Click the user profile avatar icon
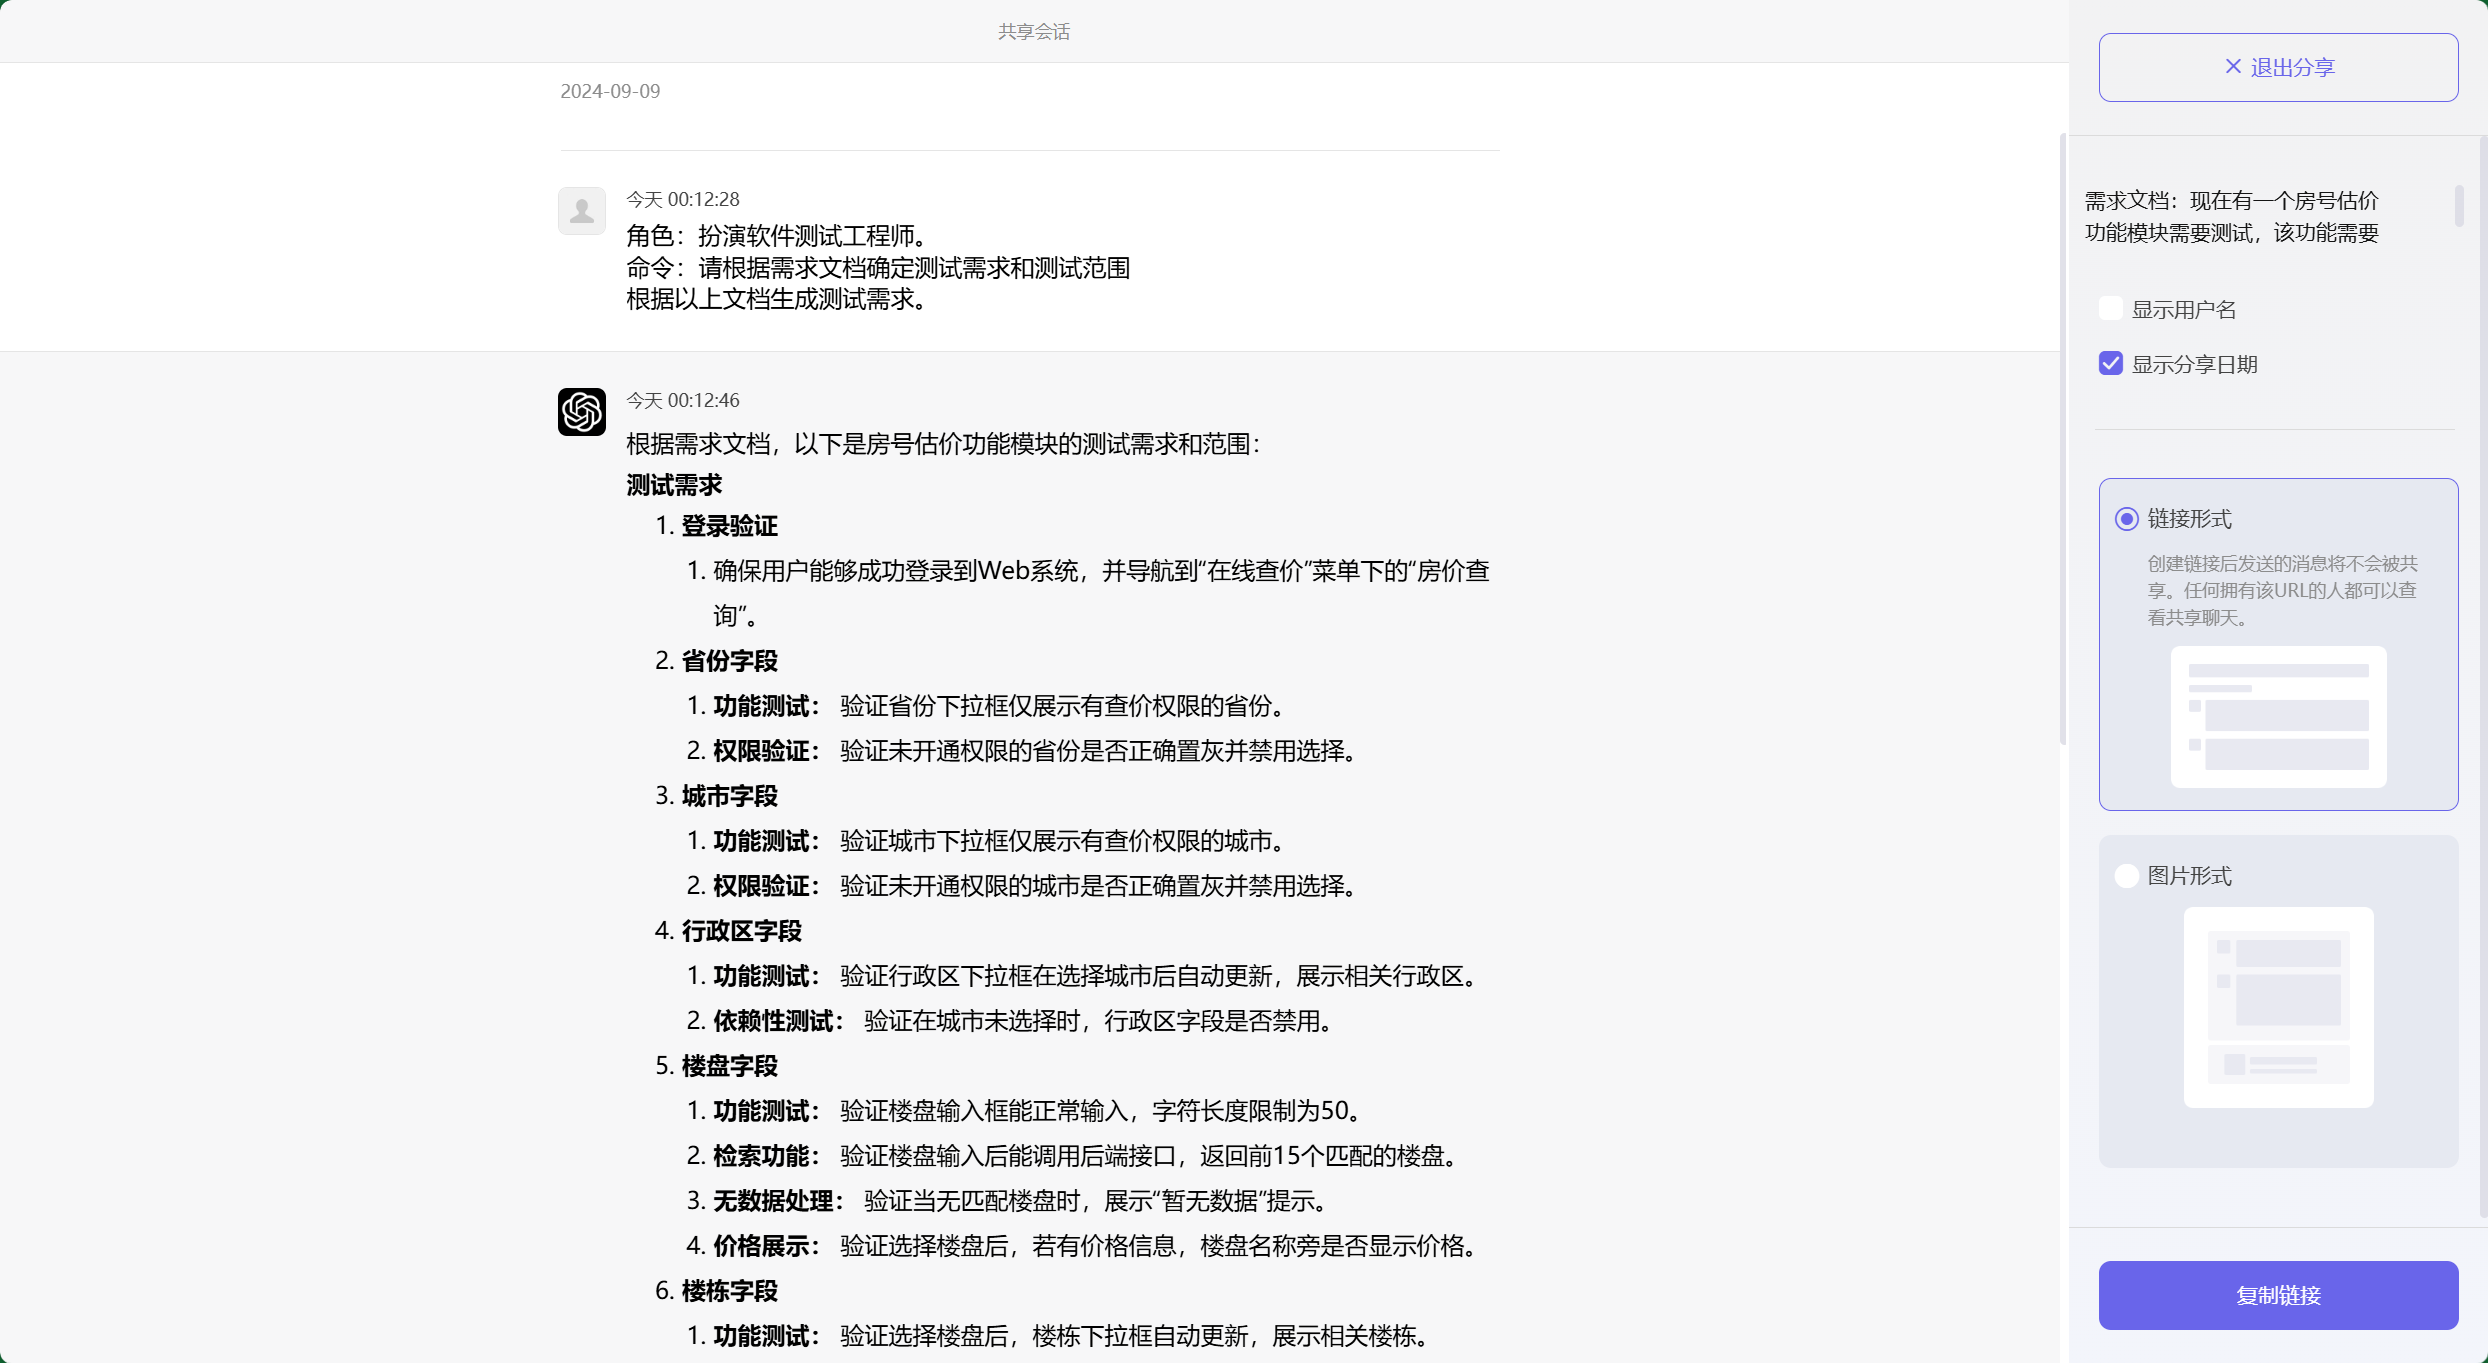The width and height of the screenshot is (2488, 1363). (582, 211)
